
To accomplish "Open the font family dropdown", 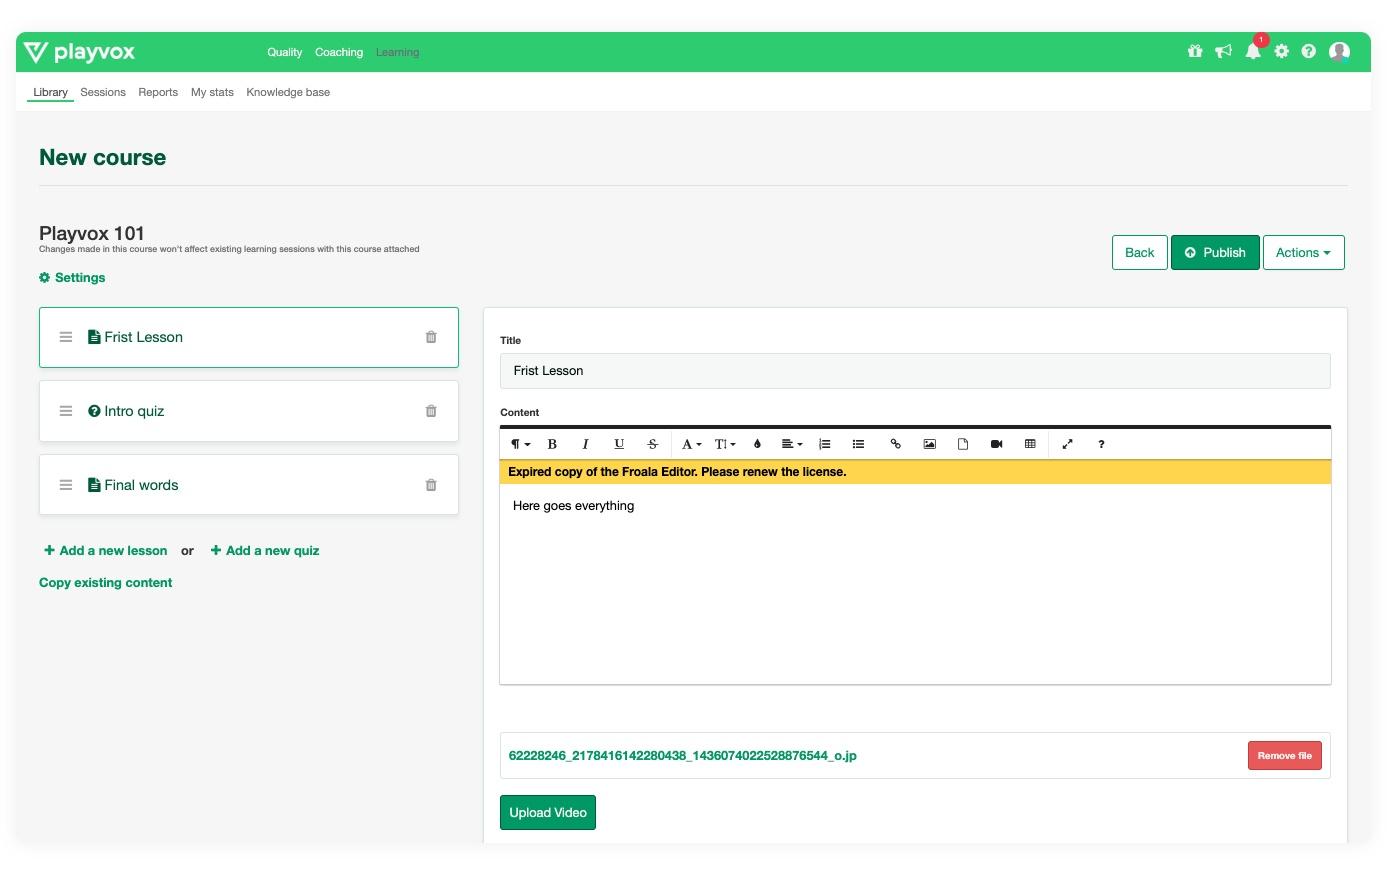I will 691,444.
